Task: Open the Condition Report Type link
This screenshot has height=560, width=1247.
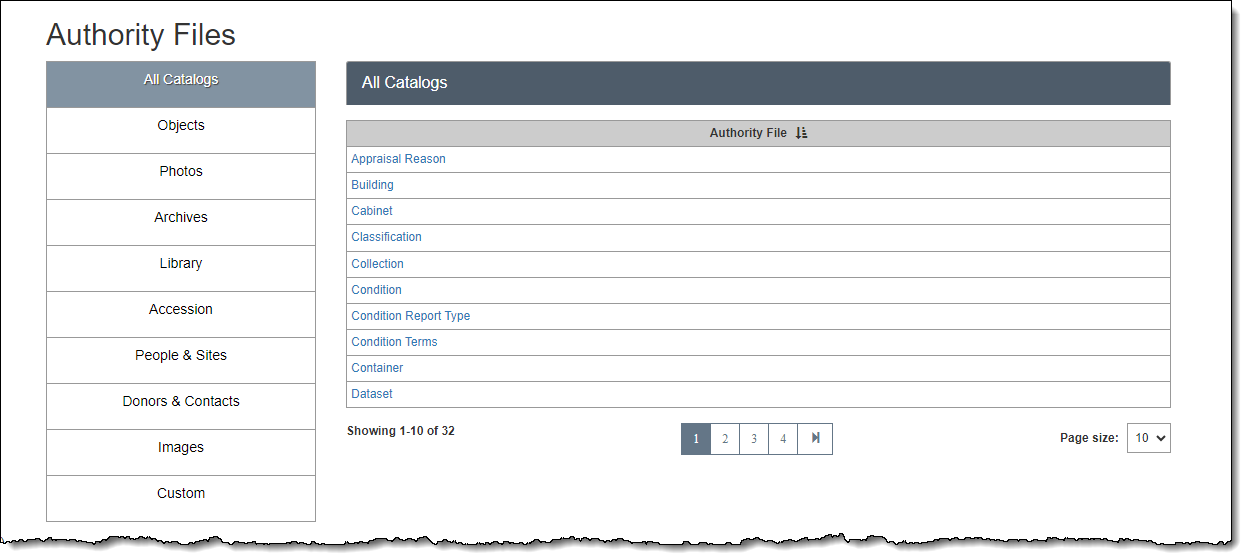Action: (x=410, y=316)
